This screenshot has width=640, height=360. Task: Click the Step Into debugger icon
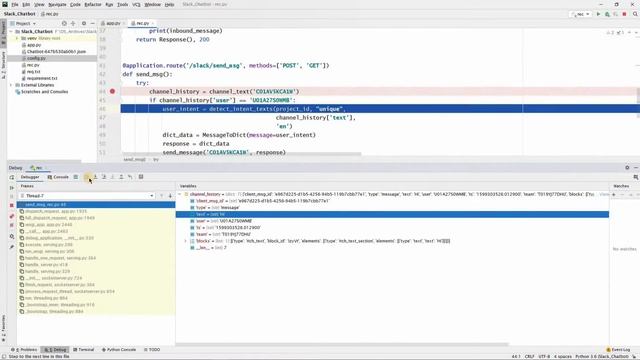point(96,177)
